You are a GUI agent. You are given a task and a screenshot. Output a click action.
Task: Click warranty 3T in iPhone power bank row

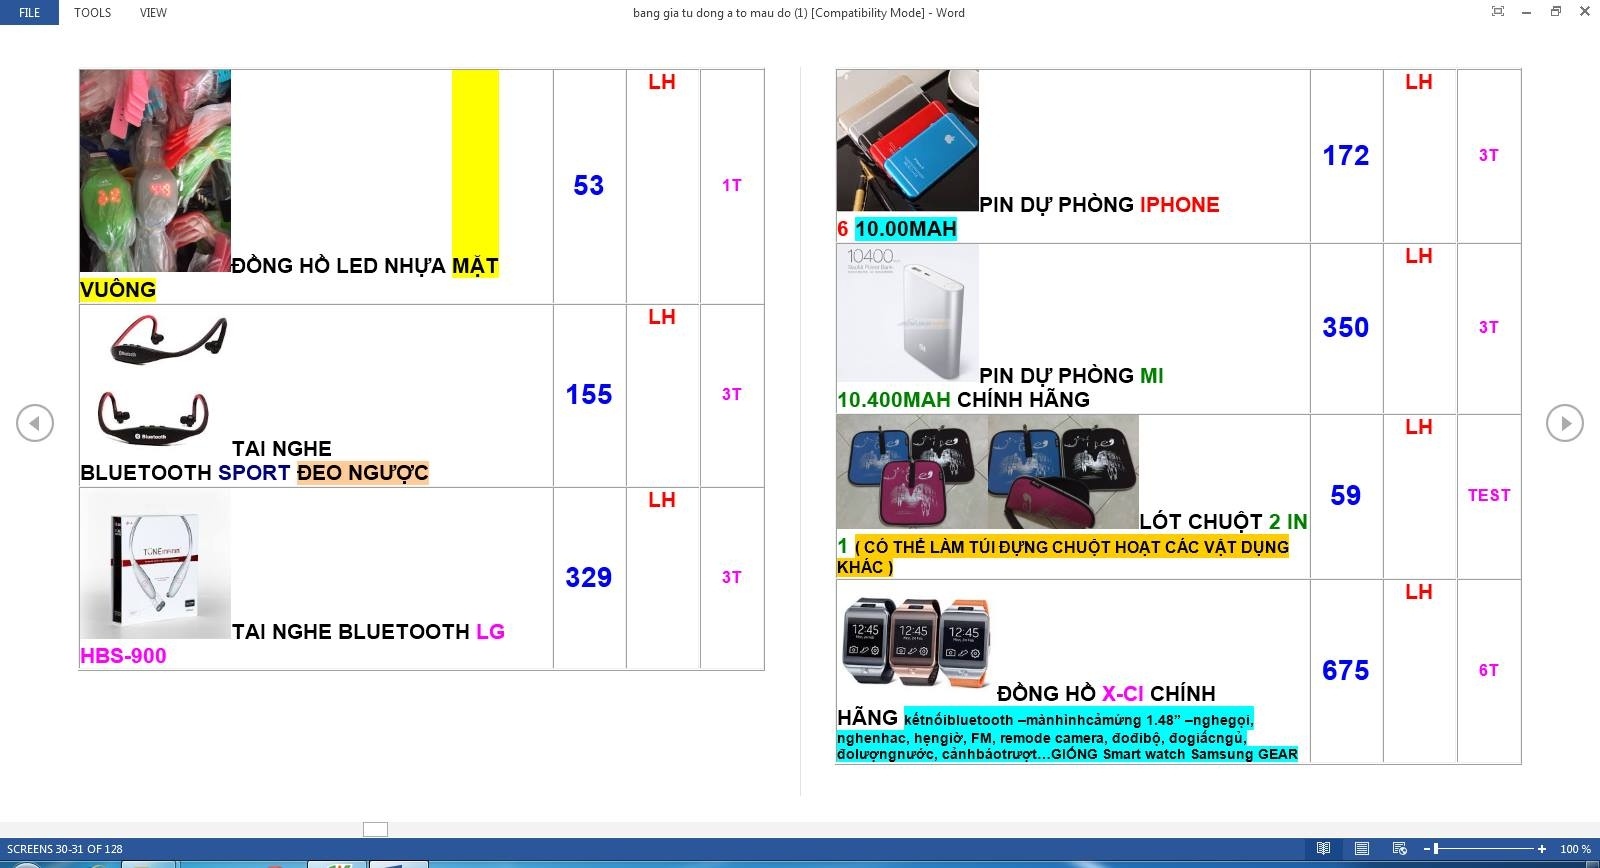pyautogui.click(x=1489, y=156)
